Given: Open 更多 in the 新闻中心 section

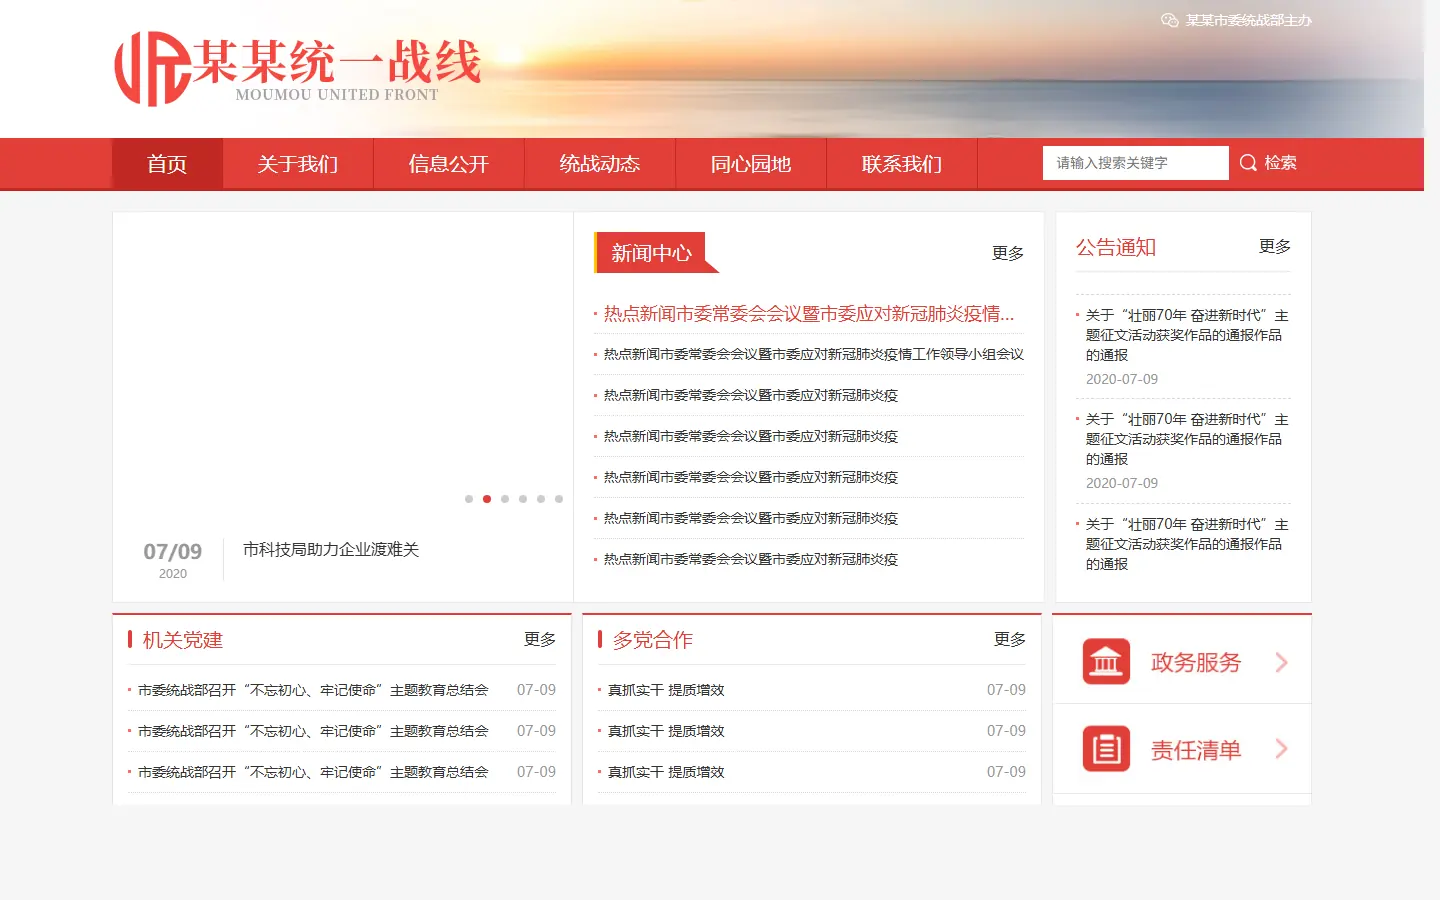Looking at the screenshot, I should click(x=1008, y=254).
